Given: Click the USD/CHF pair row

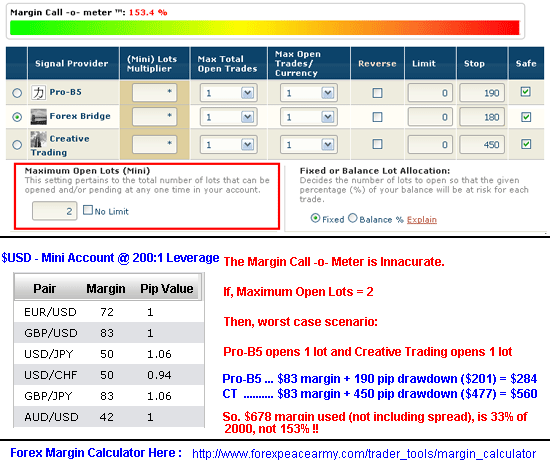Looking at the screenshot, I should coord(109,375).
